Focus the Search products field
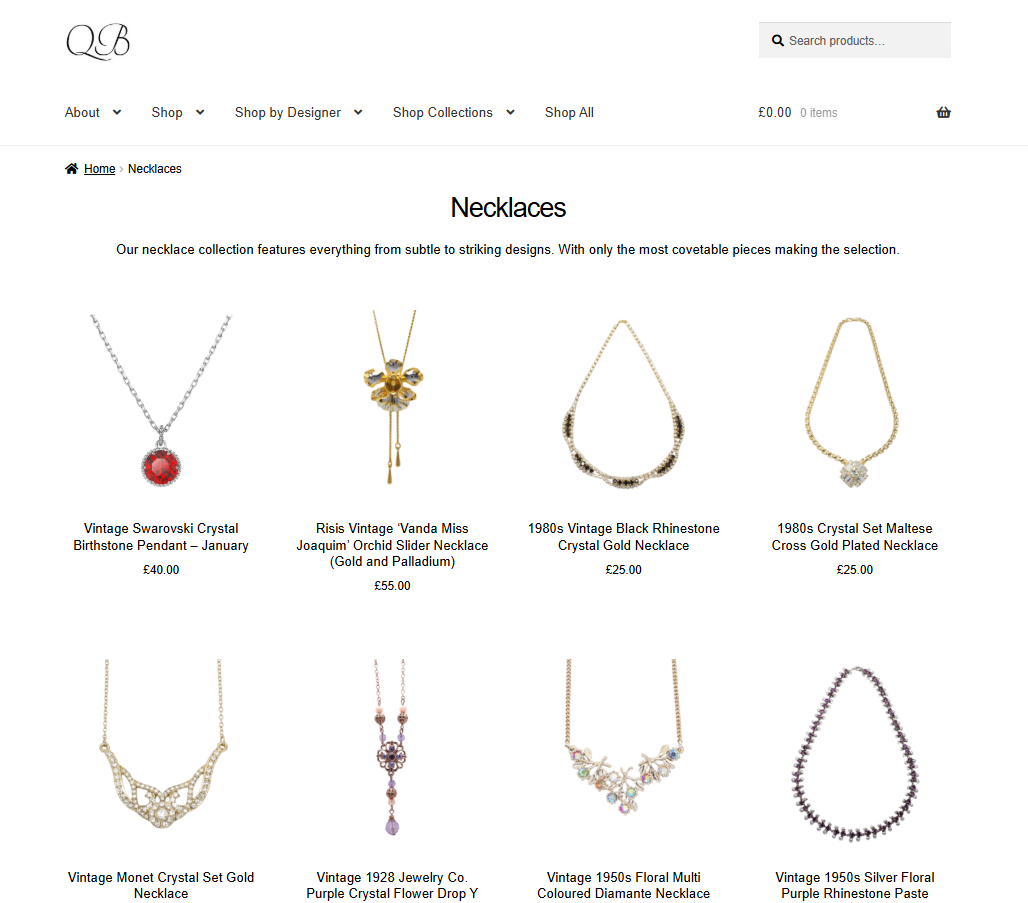Image resolution: width=1028 pixels, height=903 pixels. click(855, 41)
